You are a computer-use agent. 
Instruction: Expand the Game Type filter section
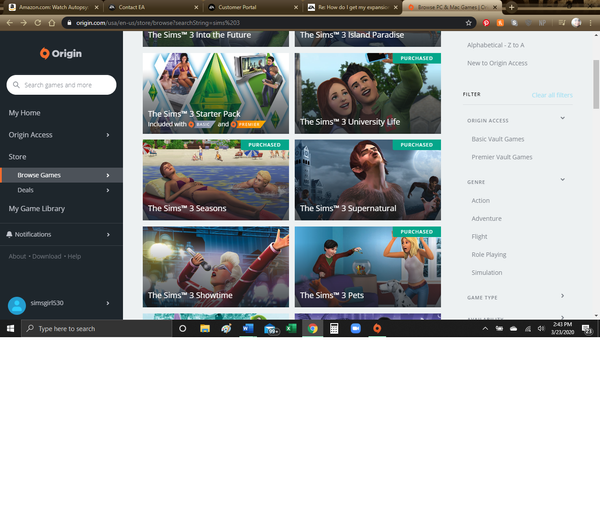tap(562, 296)
